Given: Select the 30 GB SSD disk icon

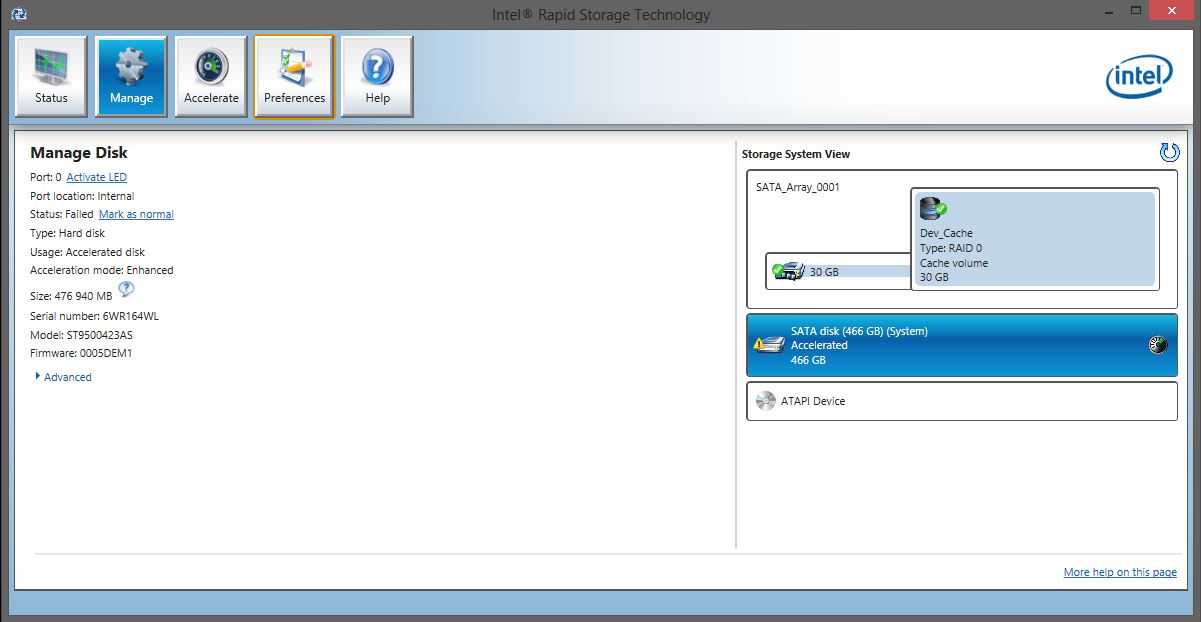Looking at the screenshot, I should tap(789, 270).
